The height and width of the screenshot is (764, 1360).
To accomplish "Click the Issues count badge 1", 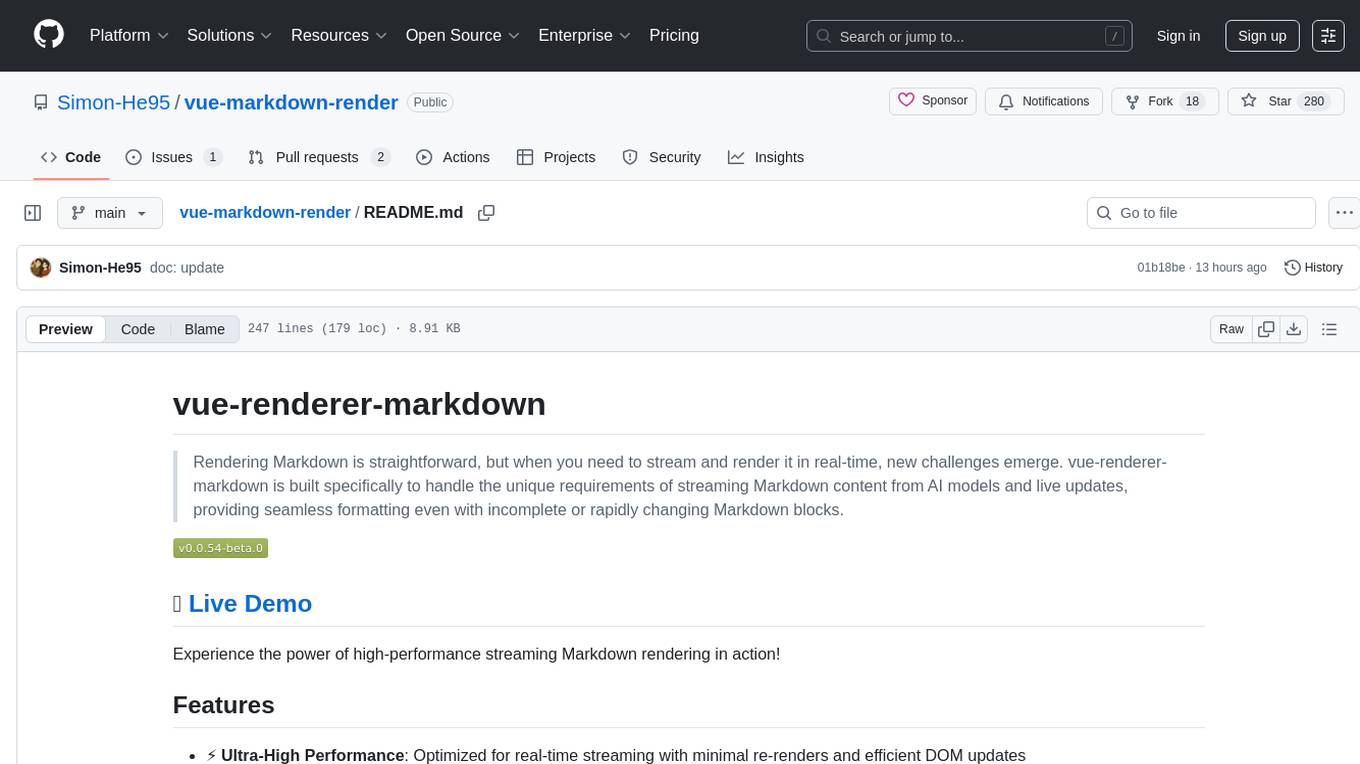I will (212, 157).
